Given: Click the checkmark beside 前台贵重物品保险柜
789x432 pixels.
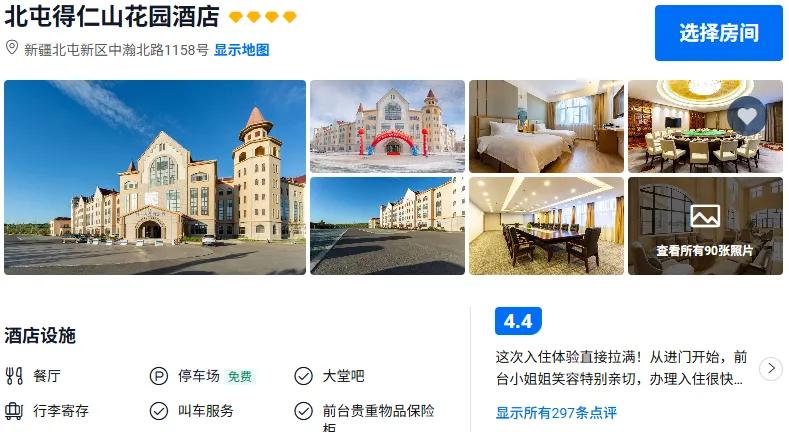Looking at the screenshot, I should click(303, 411).
